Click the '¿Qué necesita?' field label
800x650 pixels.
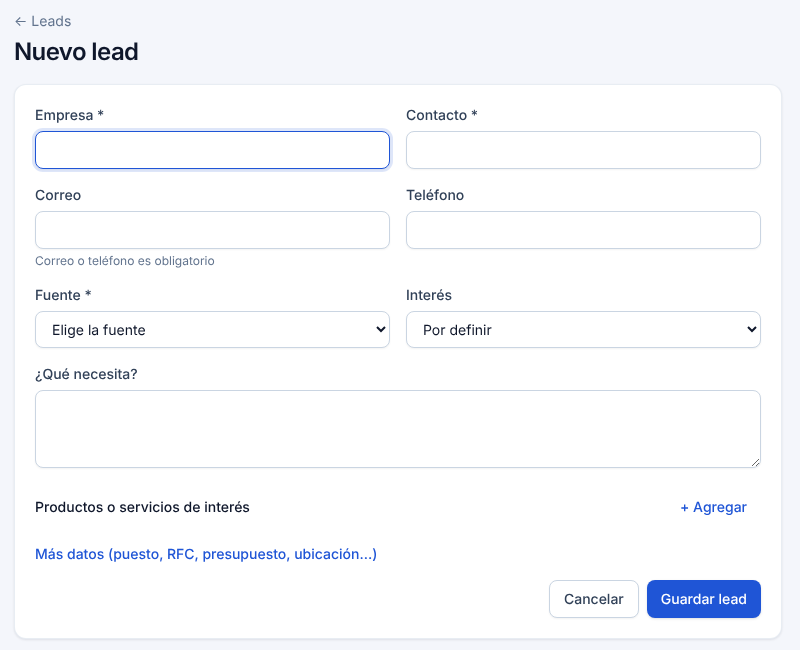[x=86, y=374]
